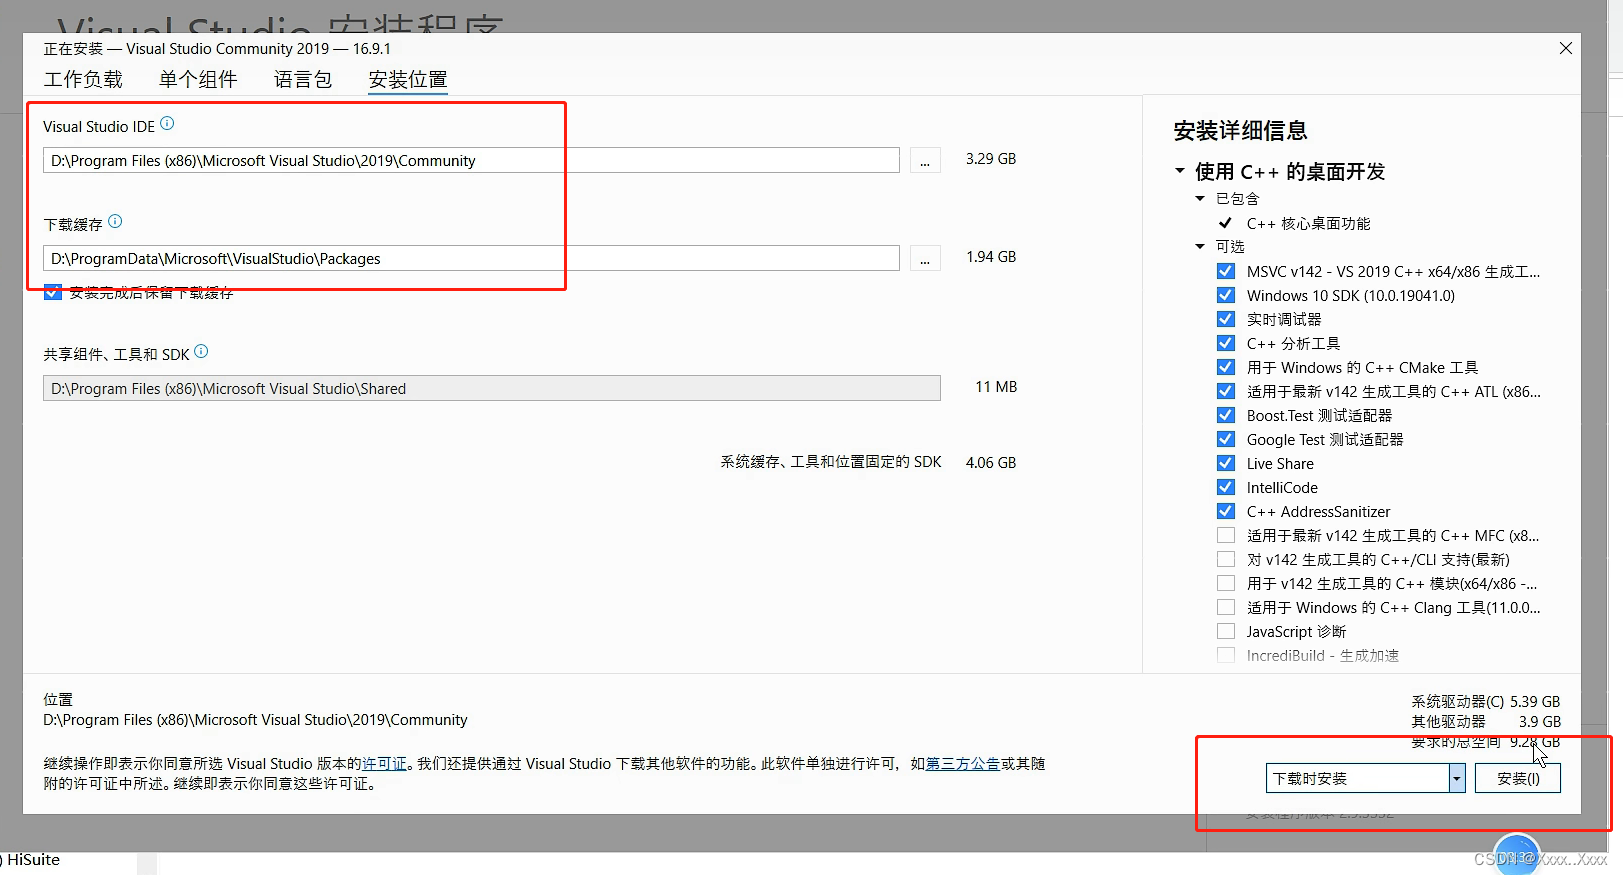Close the installer dialog
This screenshot has width=1623, height=875.
[x=1566, y=48]
